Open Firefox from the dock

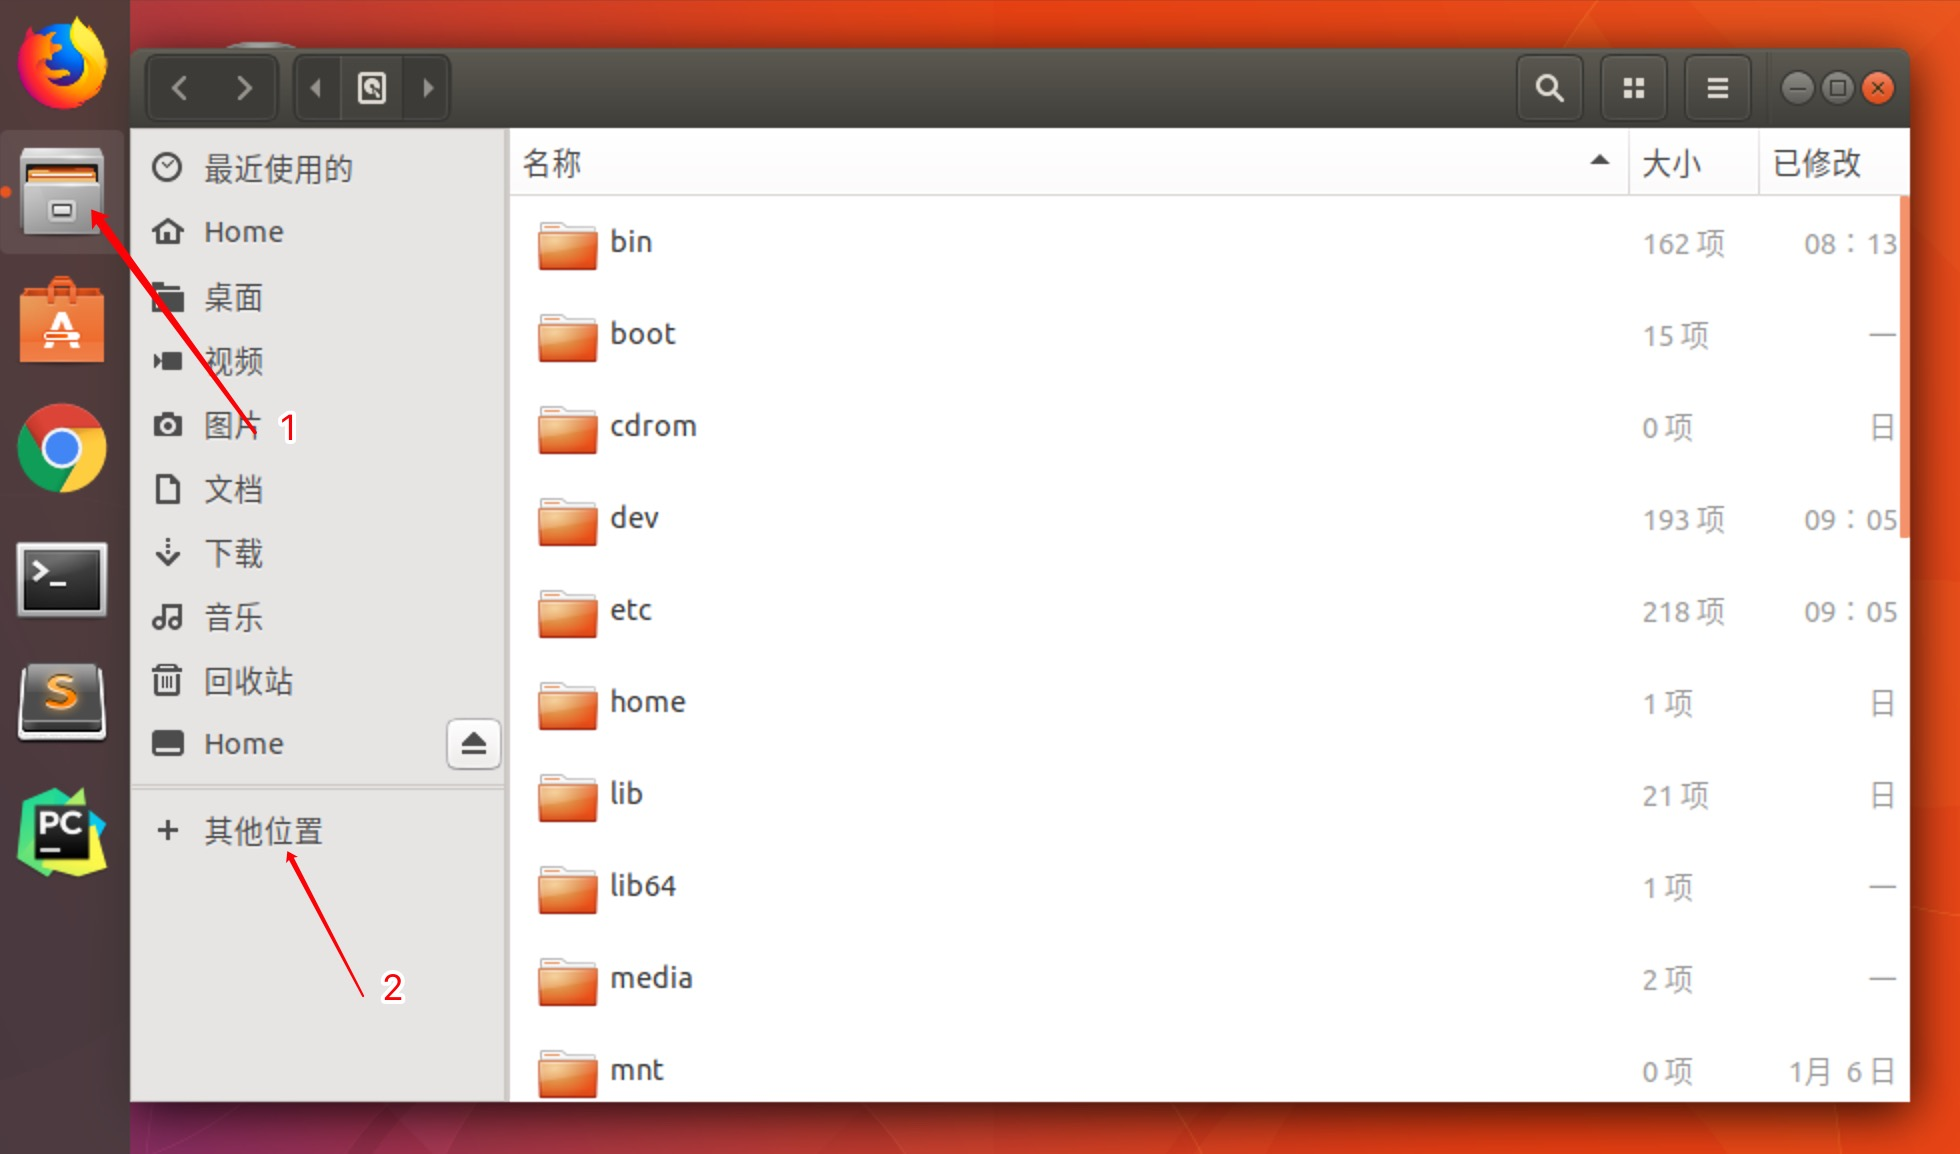[62, 64]
